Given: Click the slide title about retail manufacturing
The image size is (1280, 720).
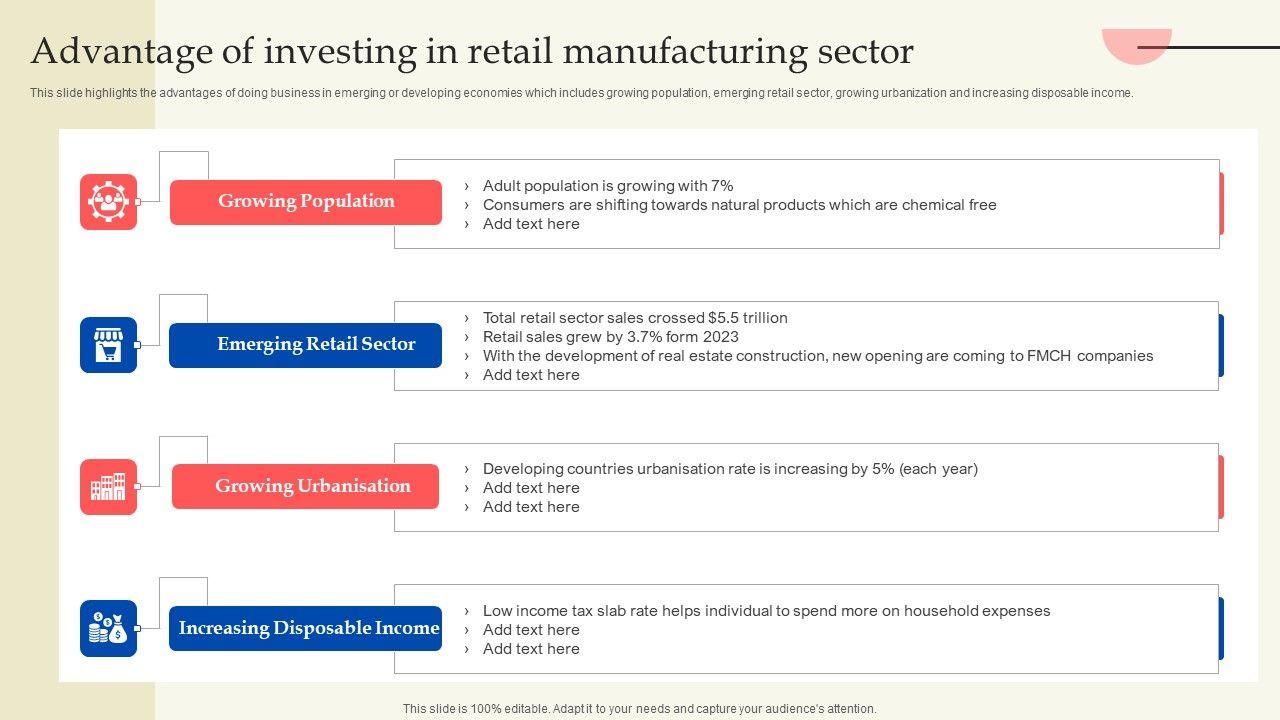Looking at the screenshot, I should [472, 51].
